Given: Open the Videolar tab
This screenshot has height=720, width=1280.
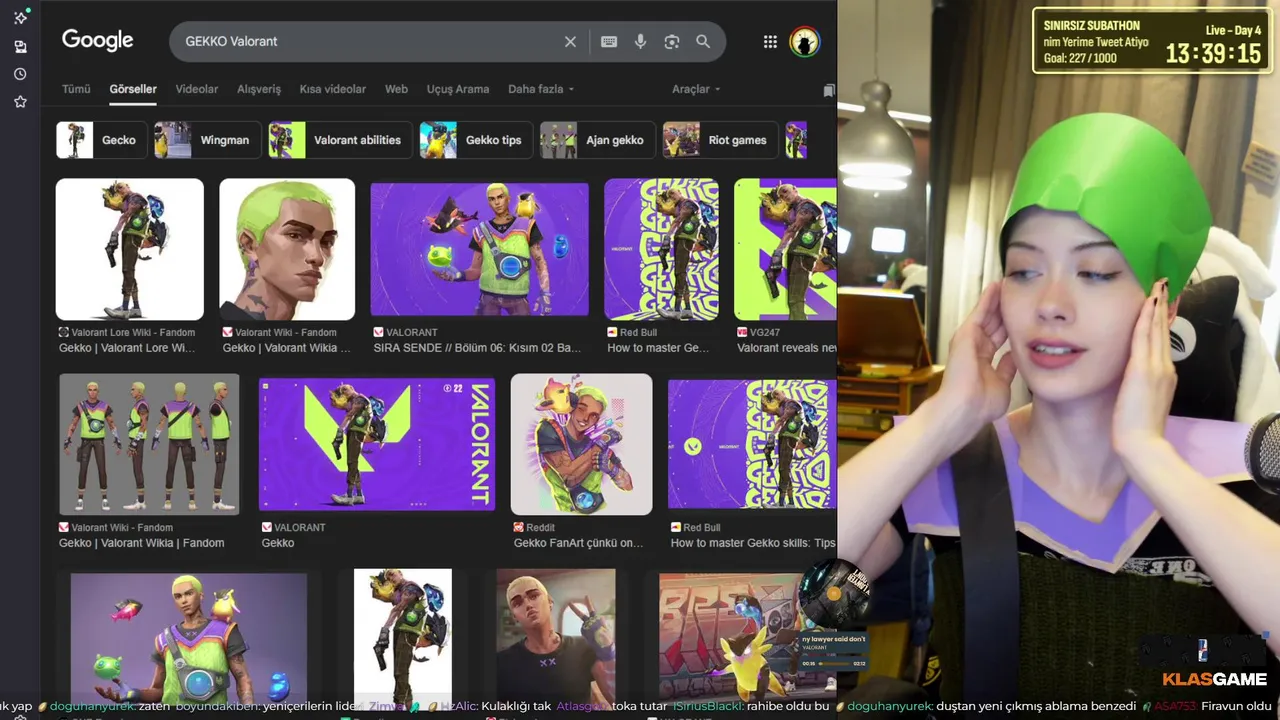Looking at the screenshot, I should point(197,89).
